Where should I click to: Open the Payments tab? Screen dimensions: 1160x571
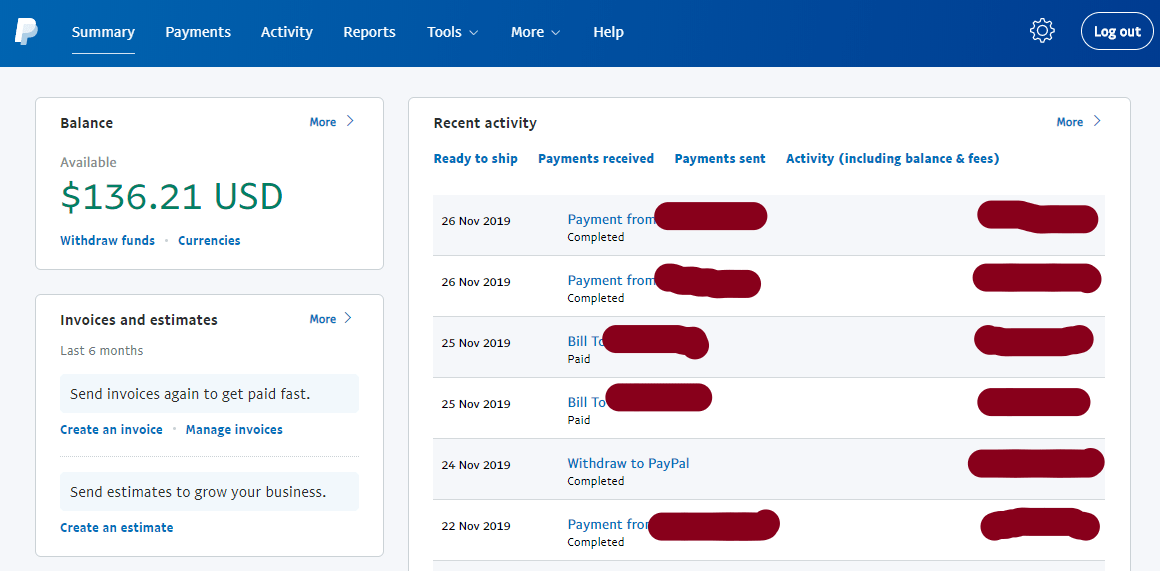[198, 32]
